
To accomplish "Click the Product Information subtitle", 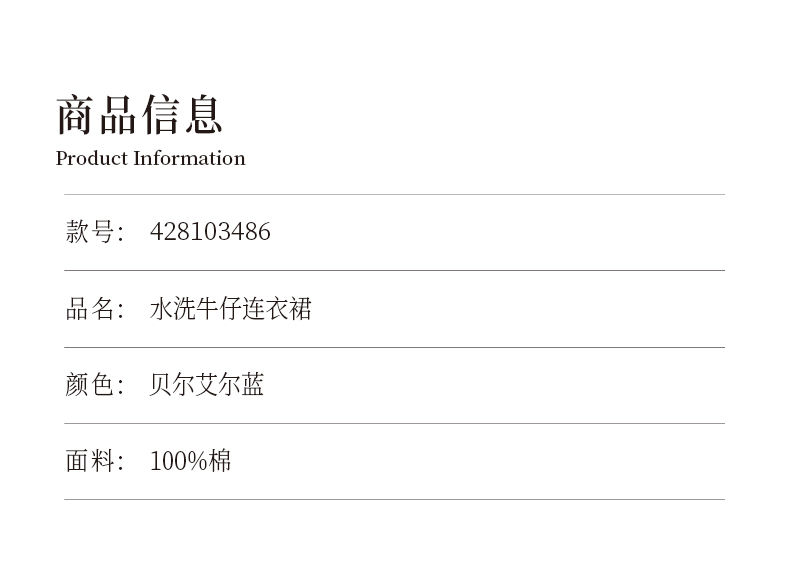I will [151, 158].
